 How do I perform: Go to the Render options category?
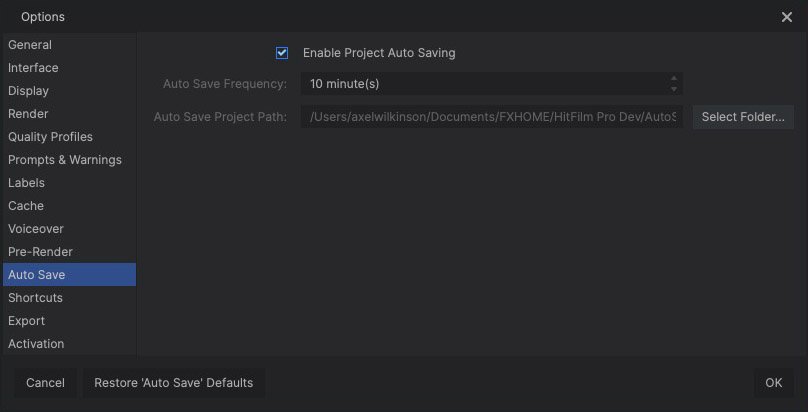point(28,114)
